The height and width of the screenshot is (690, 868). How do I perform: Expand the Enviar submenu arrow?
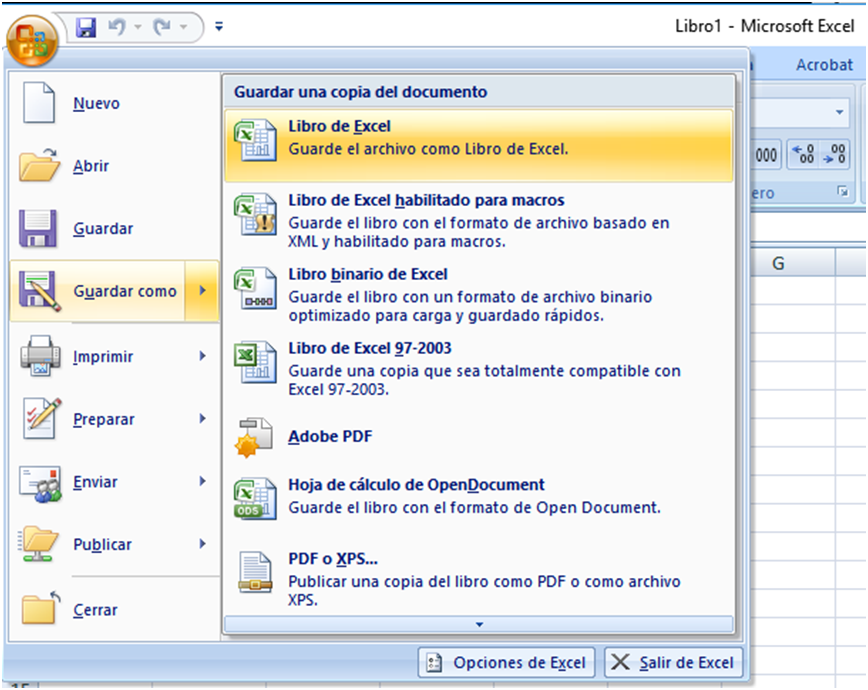click(x=203, y=481)
